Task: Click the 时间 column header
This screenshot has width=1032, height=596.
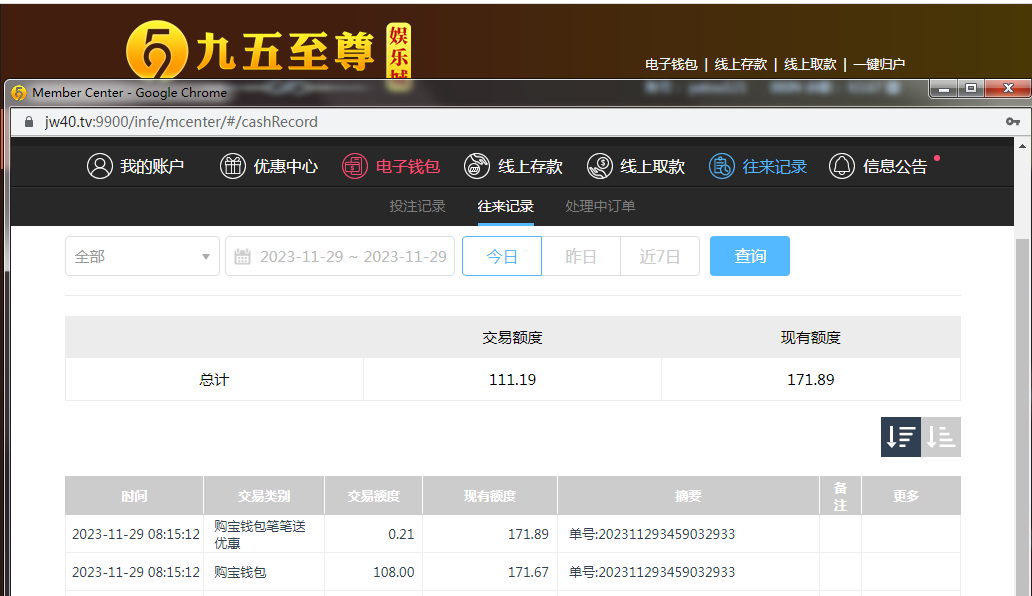Action: pyautogui.click(x=134, y=496)
